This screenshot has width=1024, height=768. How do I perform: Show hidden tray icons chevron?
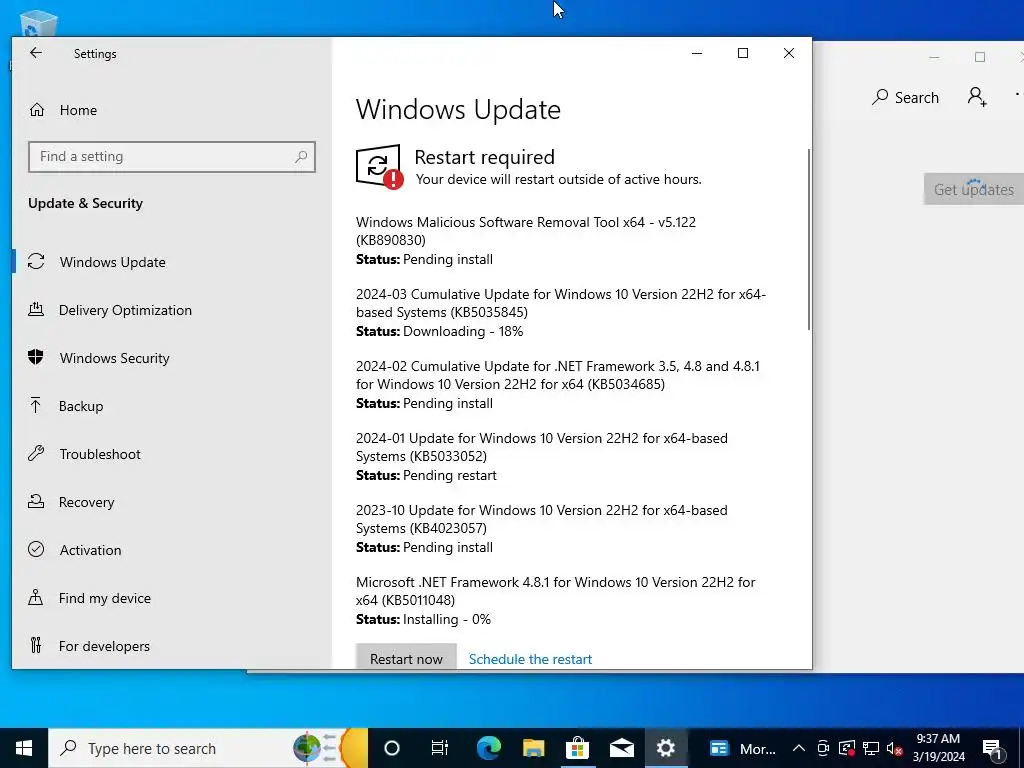[x=799, y=748]
